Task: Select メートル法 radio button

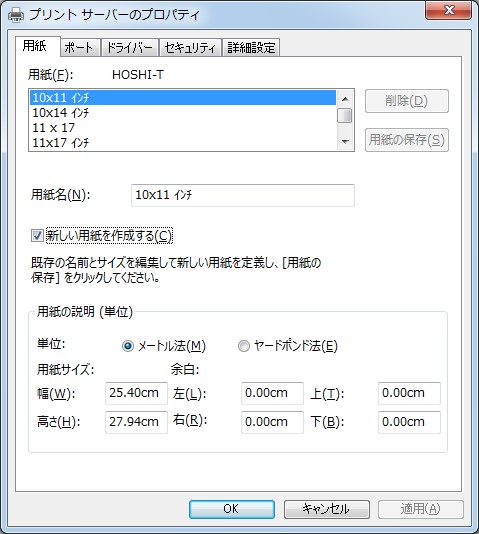Action: (128, 346)
